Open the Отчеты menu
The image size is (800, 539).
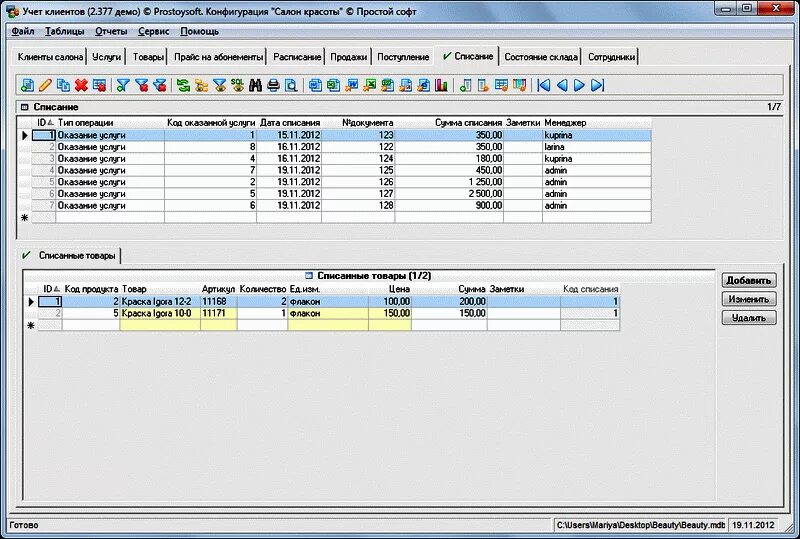(x=111, y=31)
